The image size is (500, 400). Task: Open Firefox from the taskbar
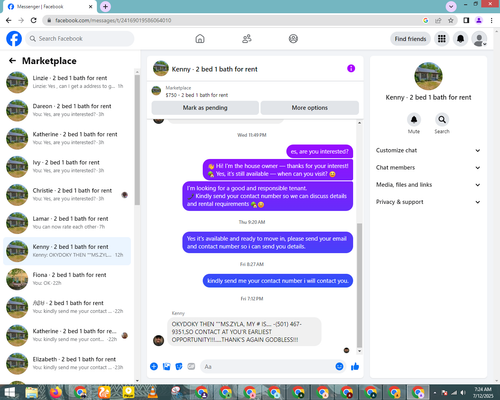[56, 393]
